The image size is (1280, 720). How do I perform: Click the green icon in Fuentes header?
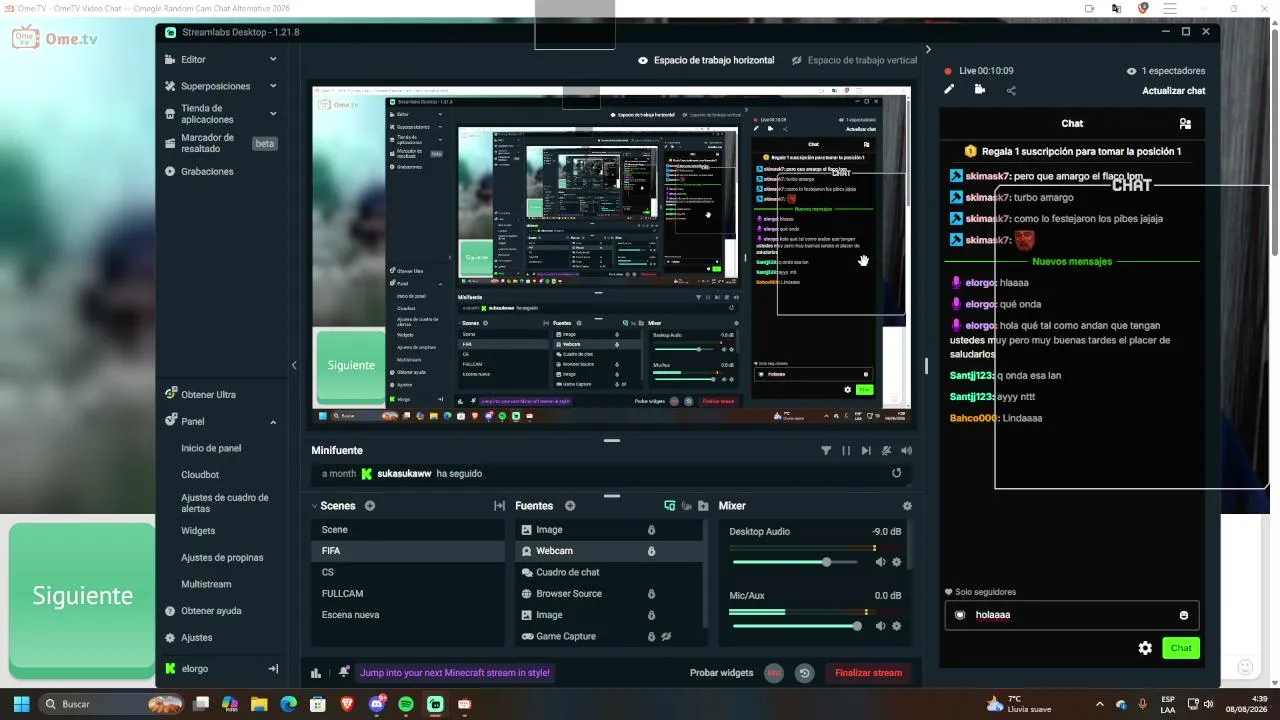[669, 506]
